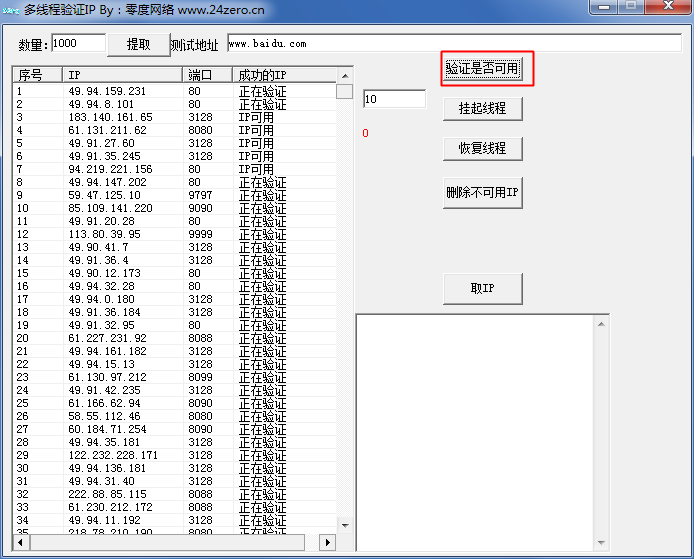
Task: Select row with IP 61.131.211.62
Action: tap(174, 130)
